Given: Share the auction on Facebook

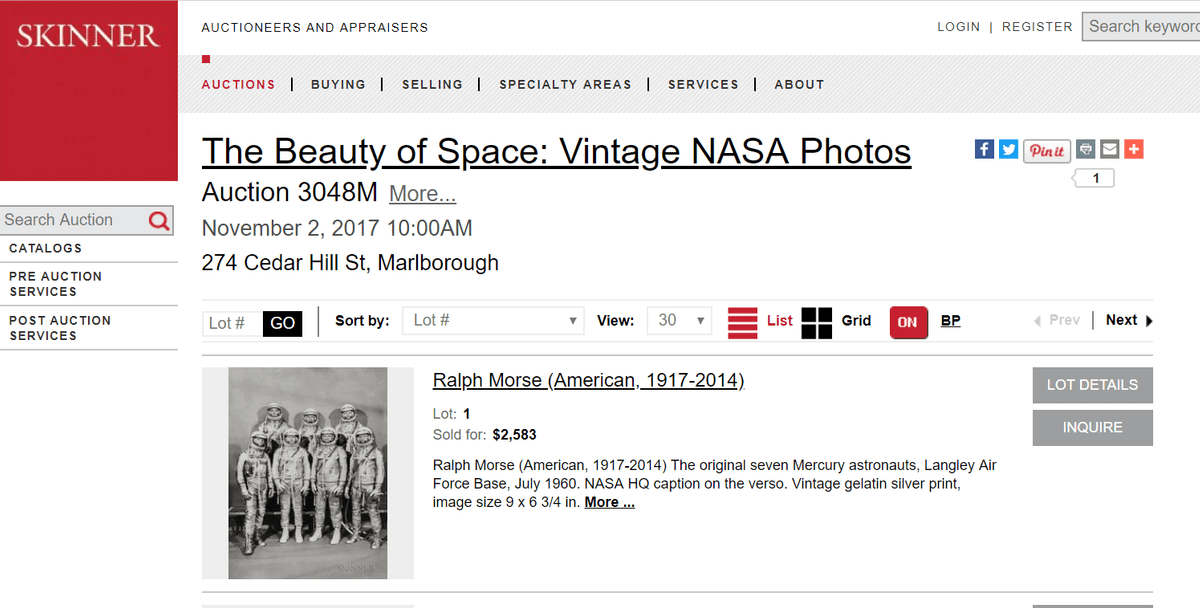Looking at the screenshot, I should [984, 148].
